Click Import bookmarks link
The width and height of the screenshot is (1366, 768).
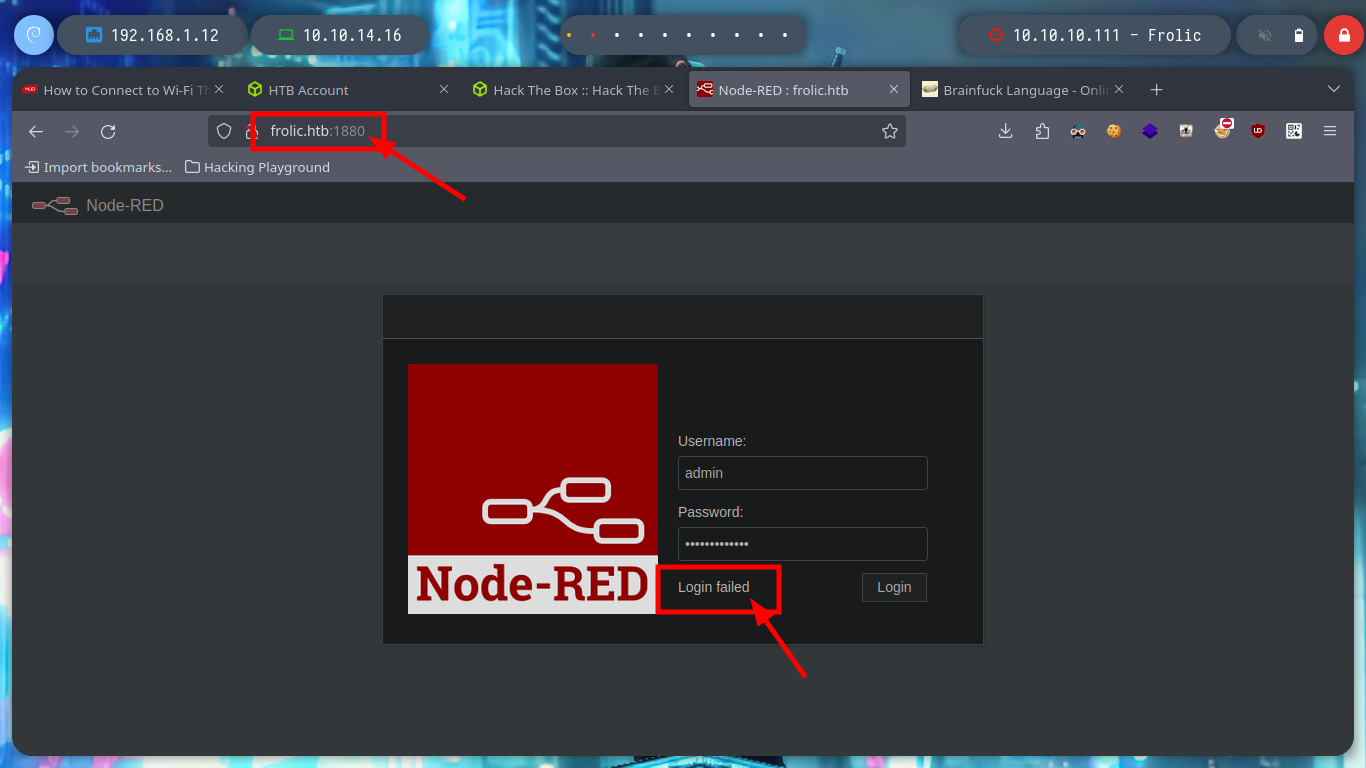(x=98, y=167)
